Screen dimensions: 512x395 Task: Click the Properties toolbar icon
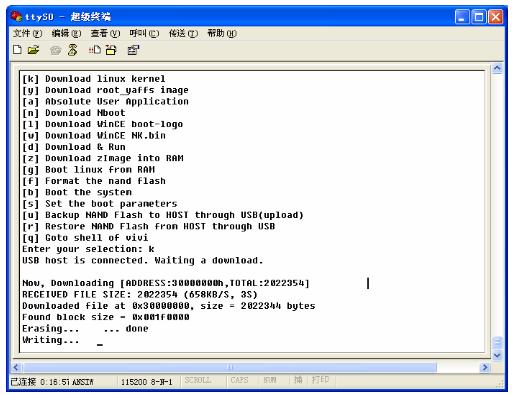point(133,50)
